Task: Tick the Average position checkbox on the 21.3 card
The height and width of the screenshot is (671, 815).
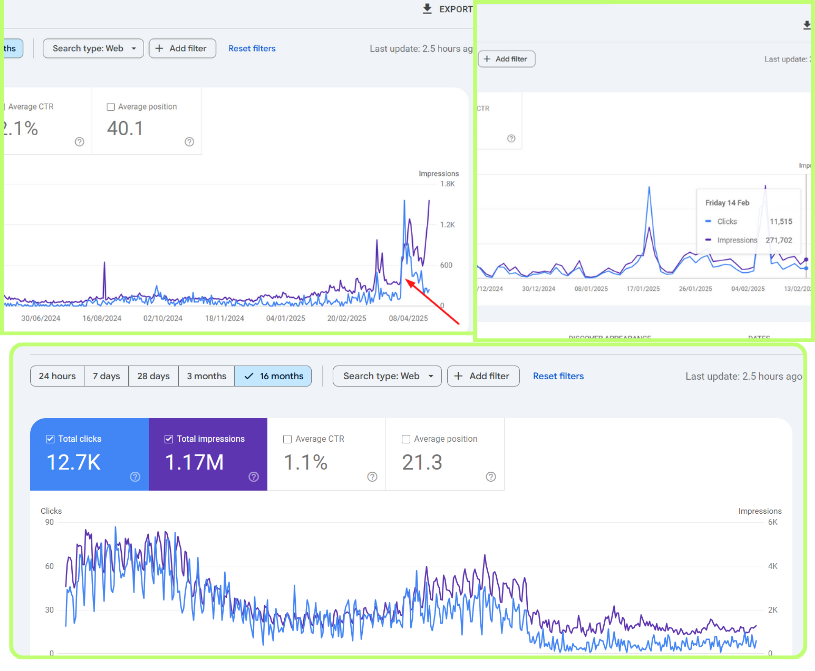Action: [406, 439]
